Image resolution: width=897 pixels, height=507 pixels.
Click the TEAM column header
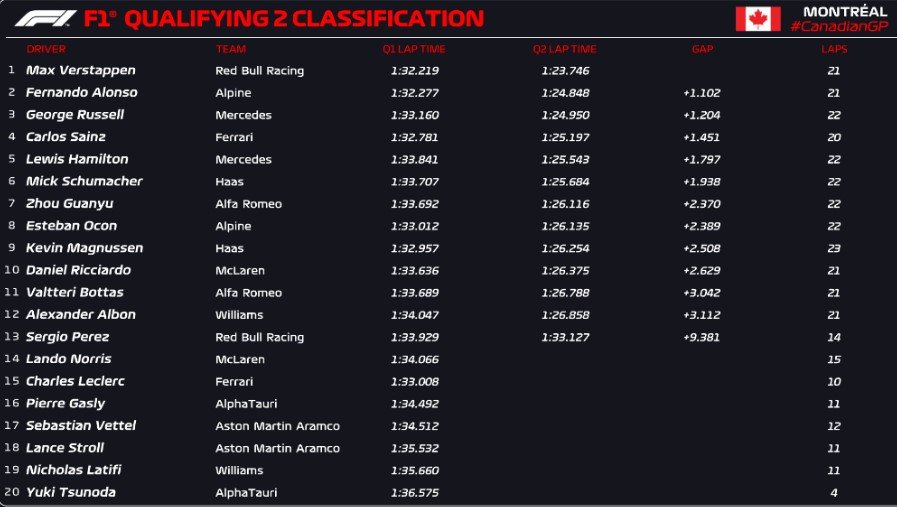[229, 49]
